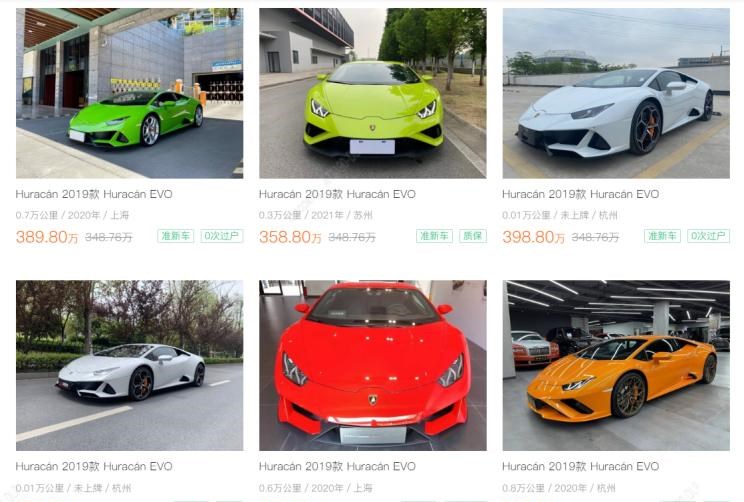Viewport: 744px width, 502px height.
Task: Click the title link above 389.80万 price
Action: pos(94,194)
